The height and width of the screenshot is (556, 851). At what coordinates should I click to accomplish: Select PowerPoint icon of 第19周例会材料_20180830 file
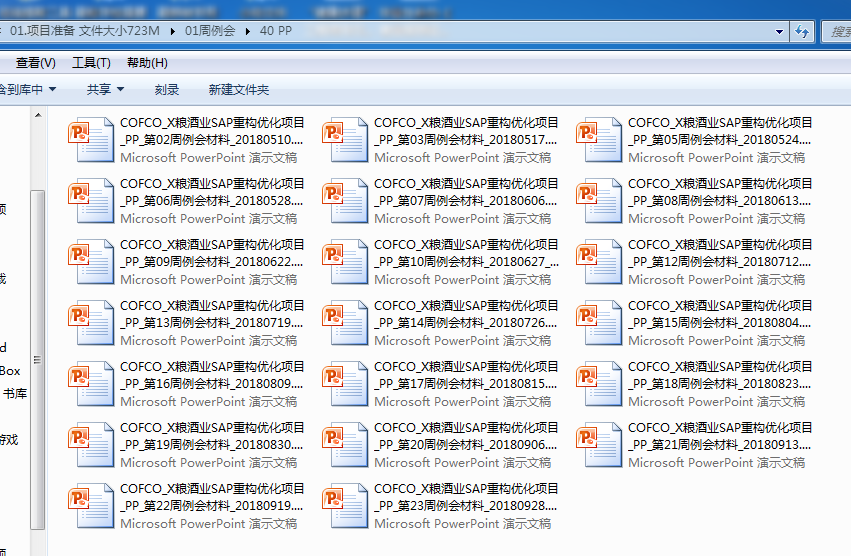(91, 445)
